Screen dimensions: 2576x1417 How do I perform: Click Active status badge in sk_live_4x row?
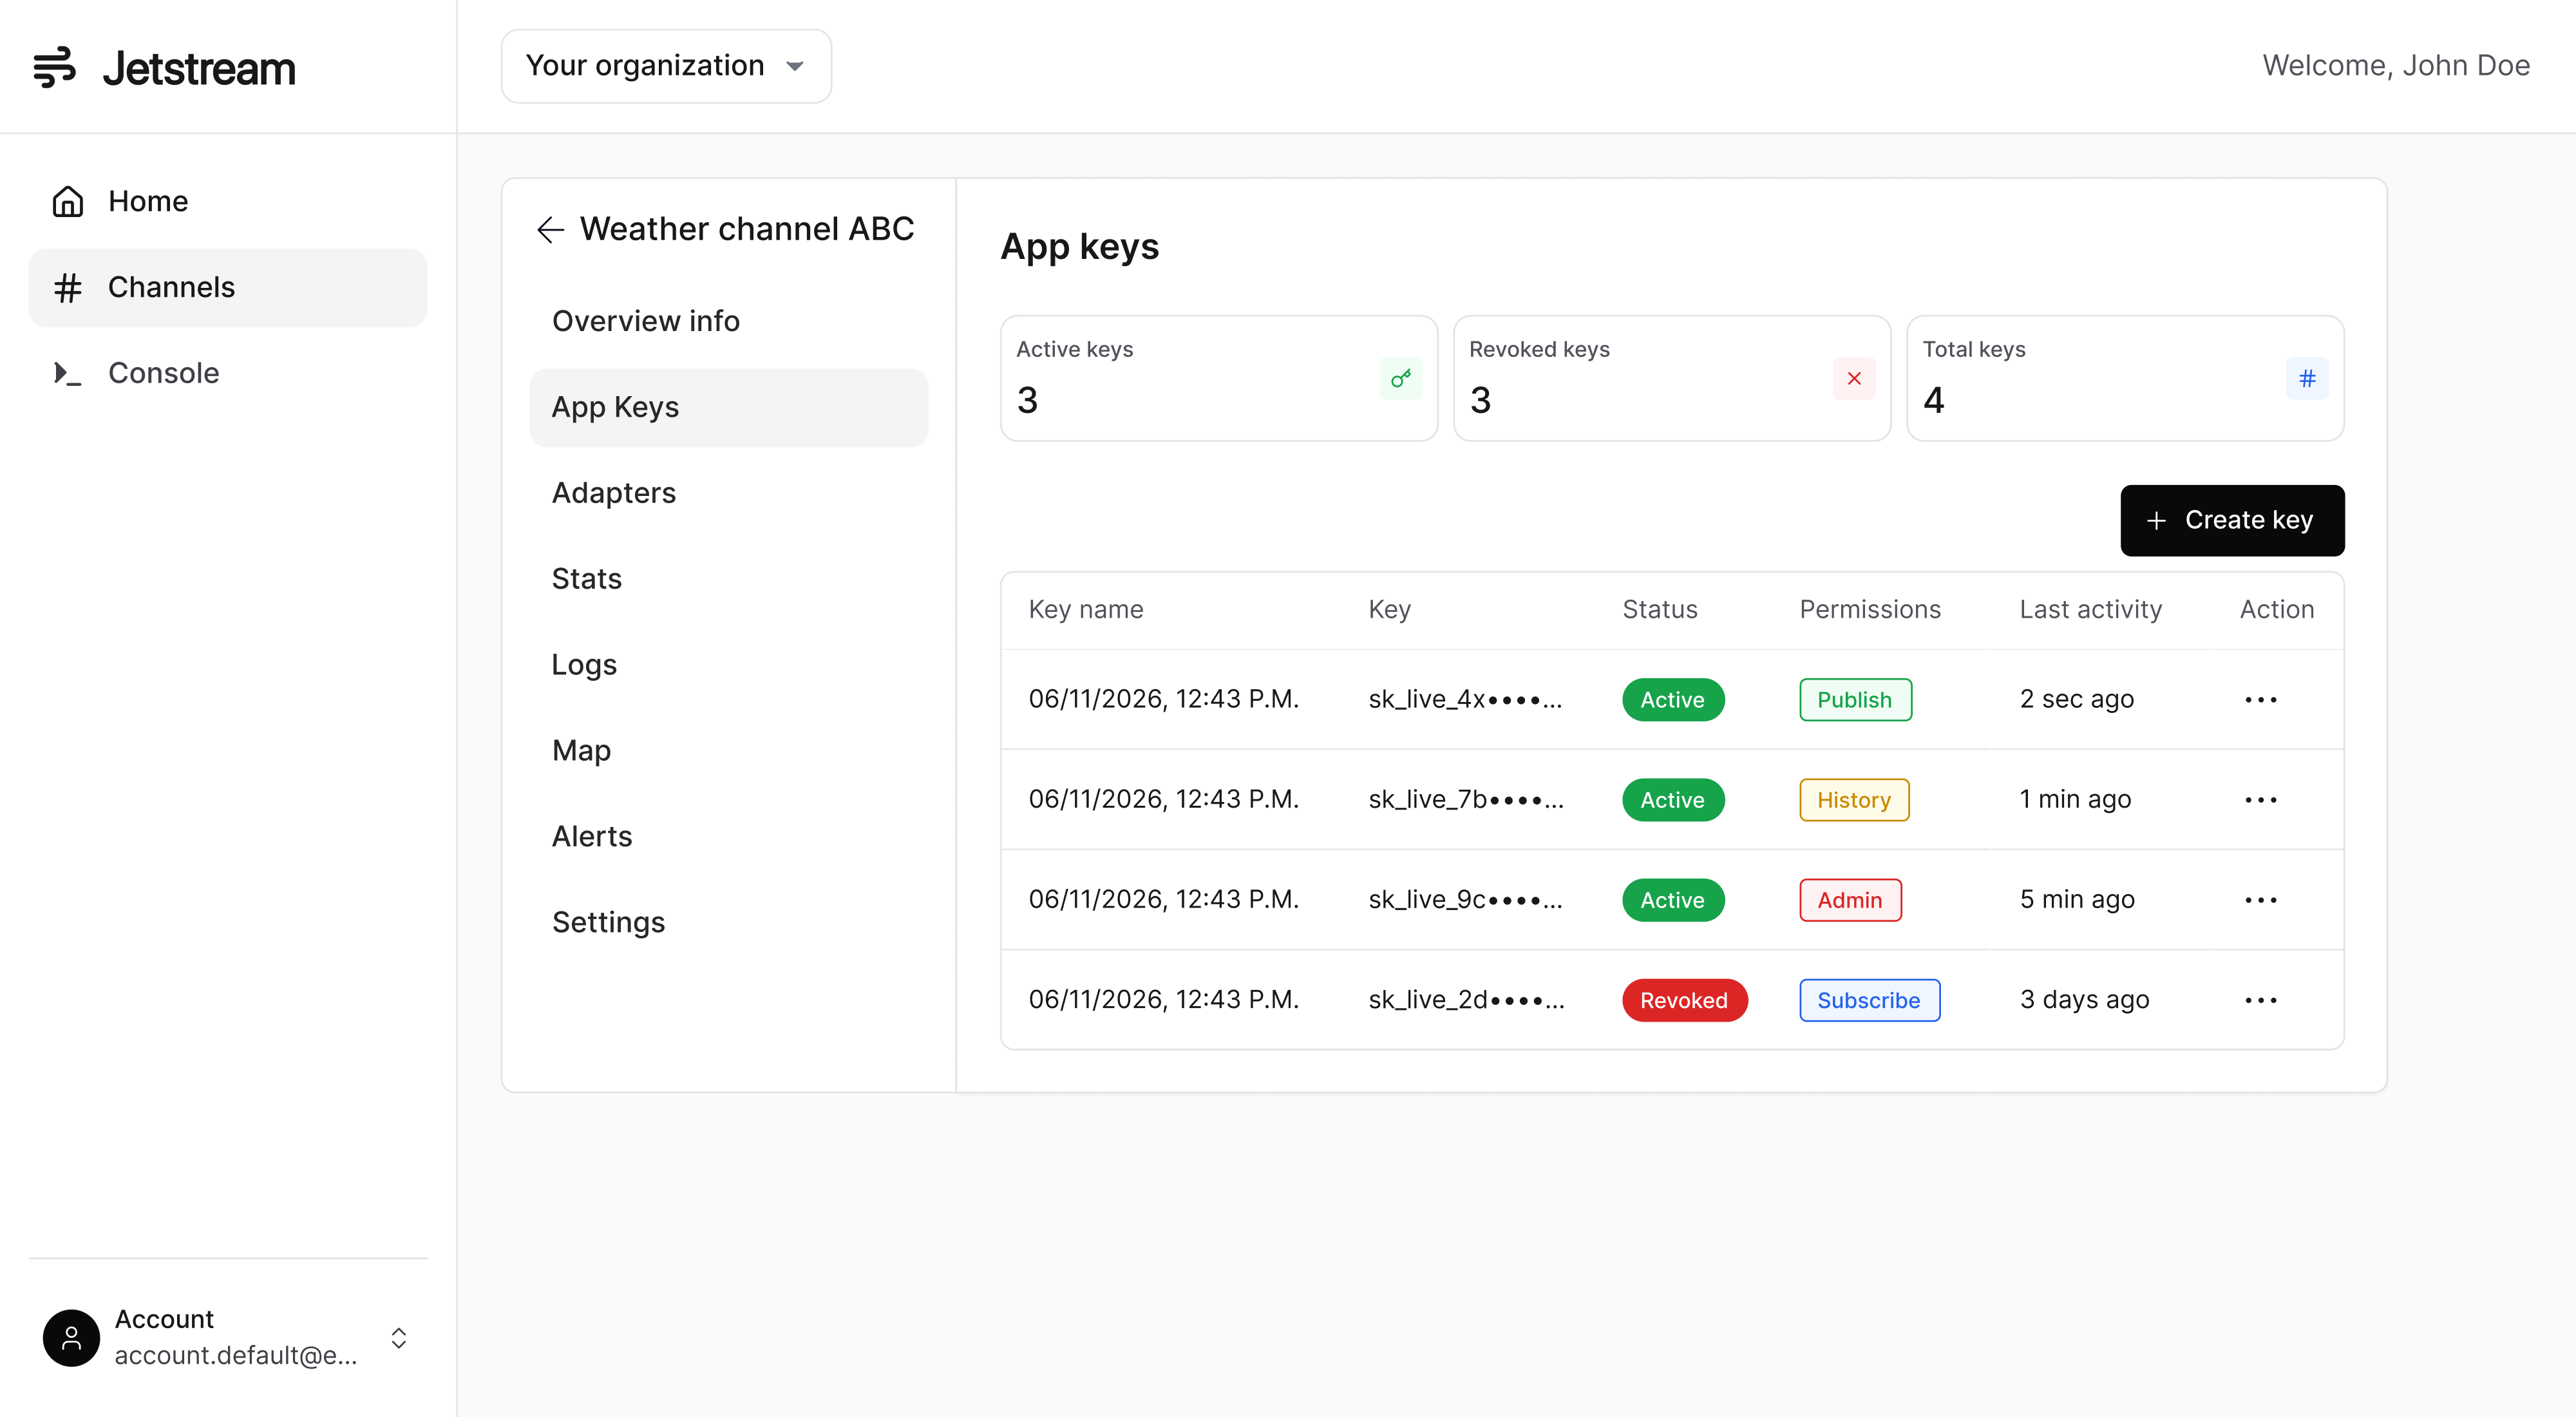1673,699
